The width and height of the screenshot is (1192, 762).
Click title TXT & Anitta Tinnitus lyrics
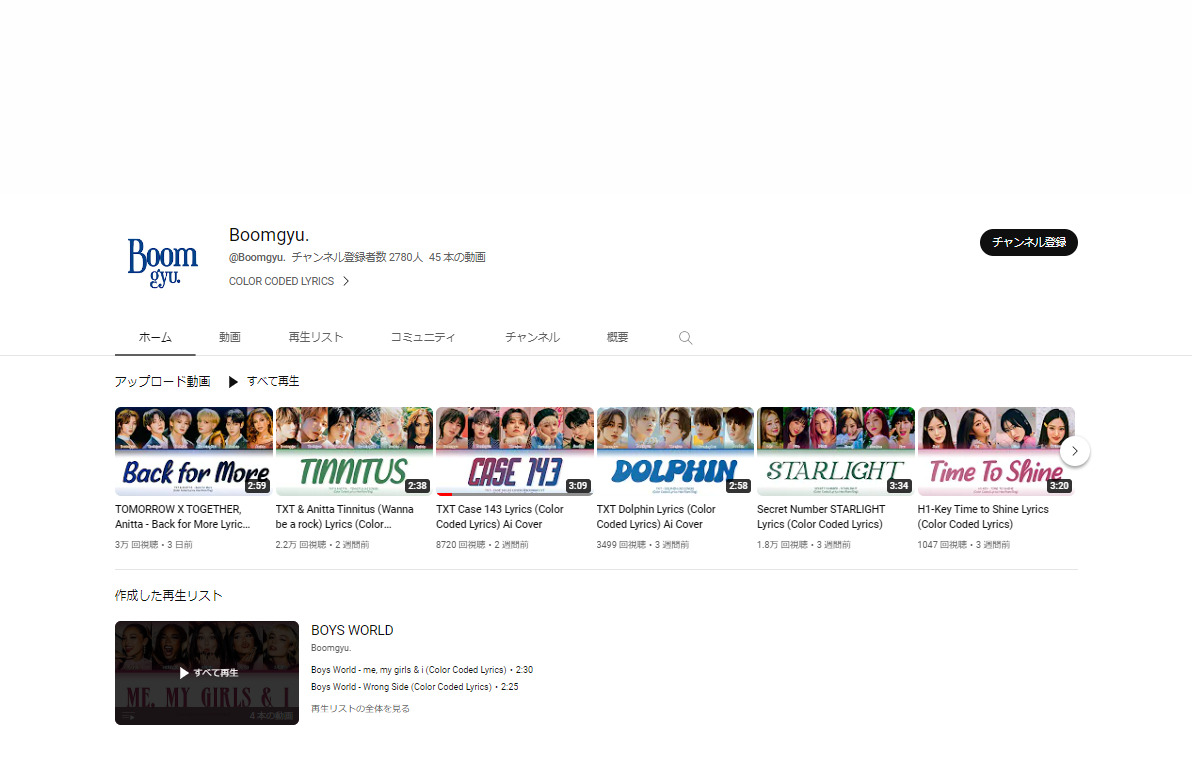click(344, 516)
